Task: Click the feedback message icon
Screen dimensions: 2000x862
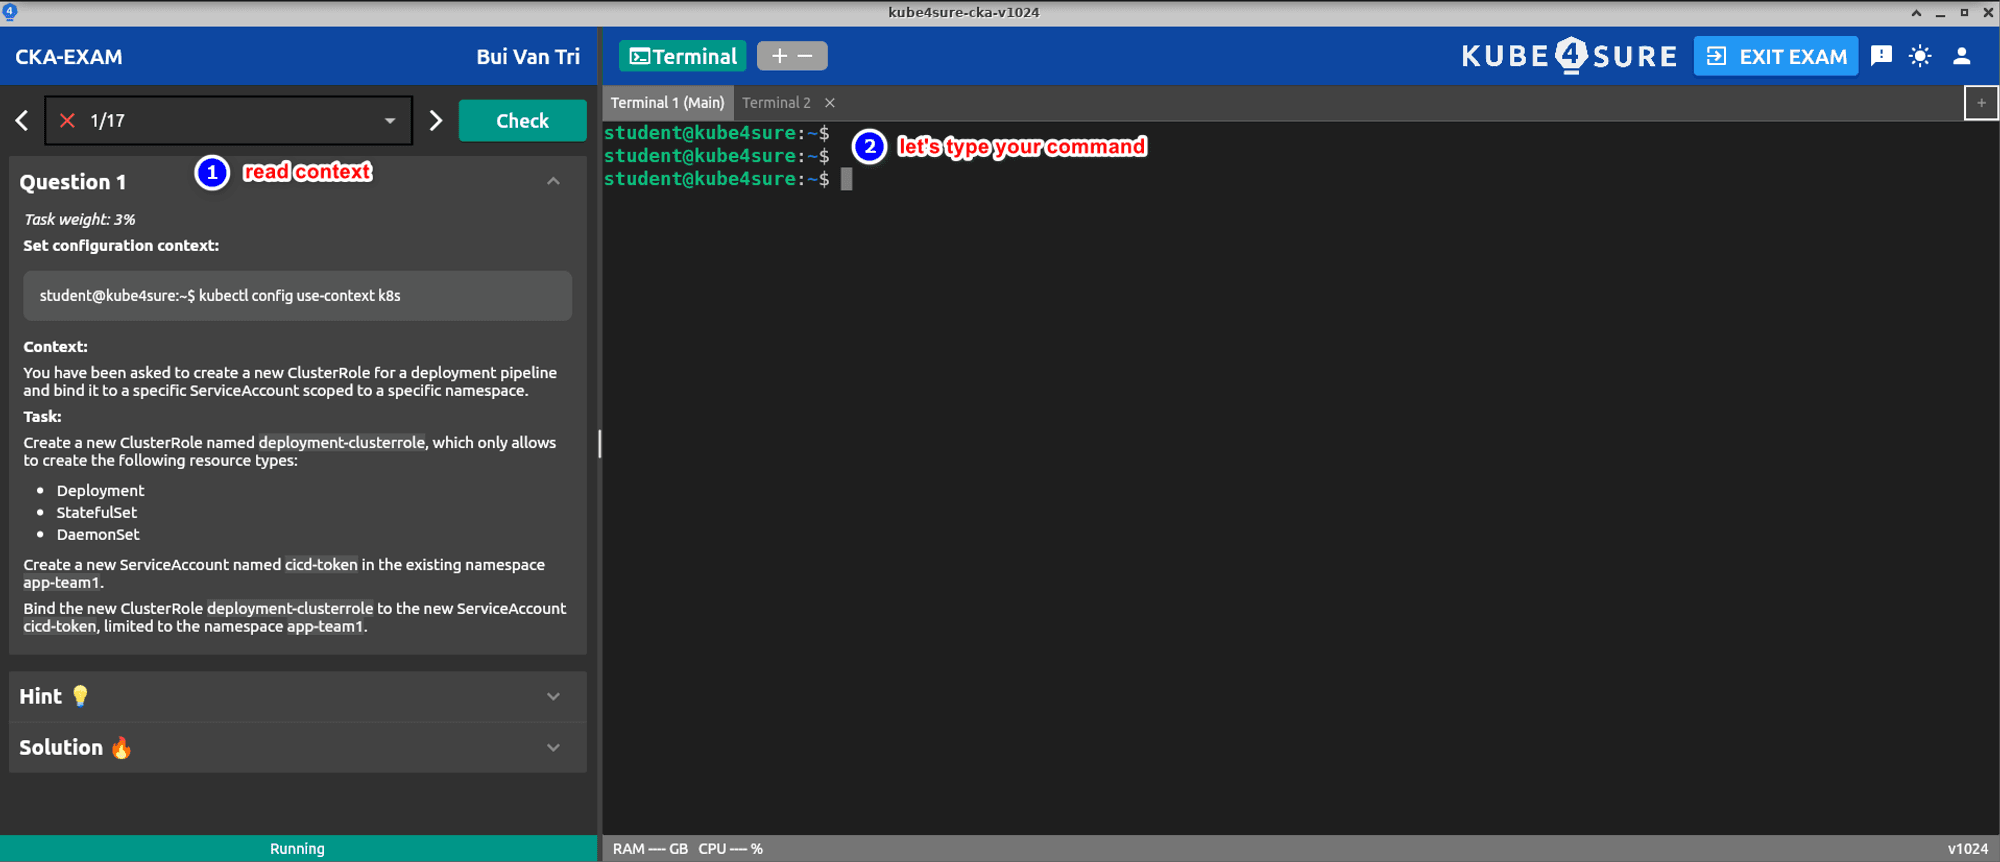Action: pyautogui.click(x=1881, y=56)
